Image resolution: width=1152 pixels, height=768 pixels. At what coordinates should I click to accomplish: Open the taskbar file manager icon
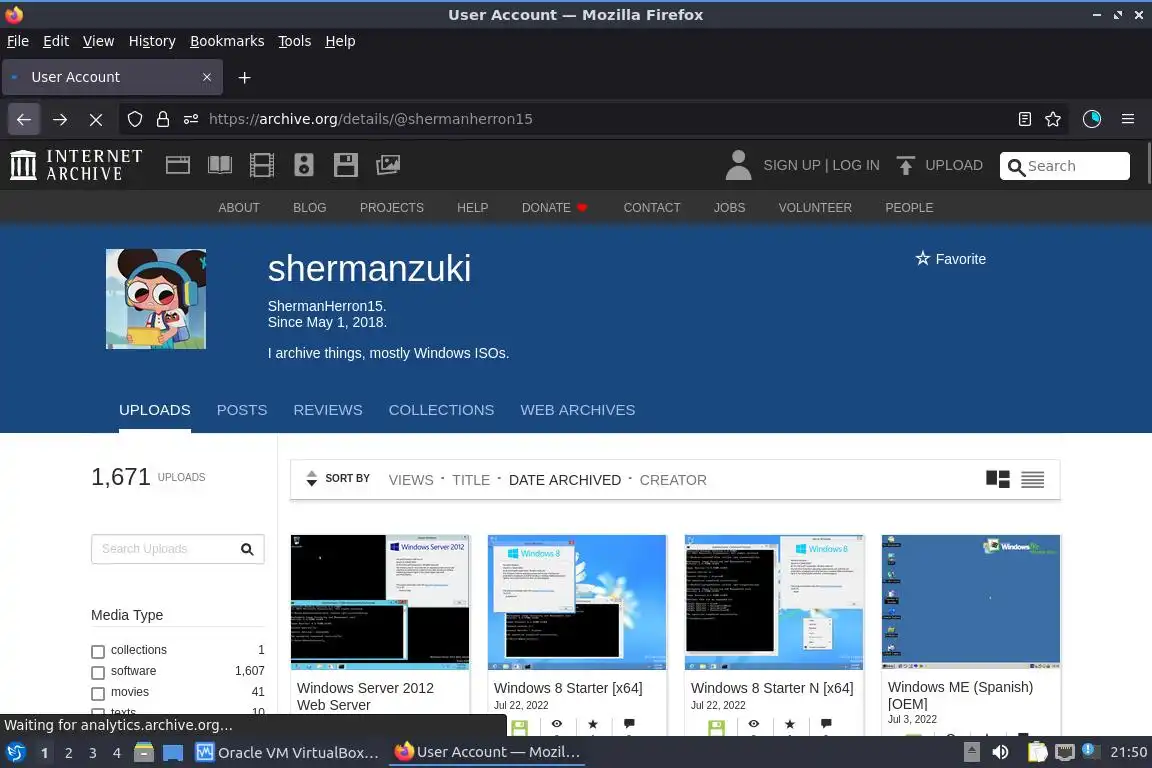pos(144,752)
